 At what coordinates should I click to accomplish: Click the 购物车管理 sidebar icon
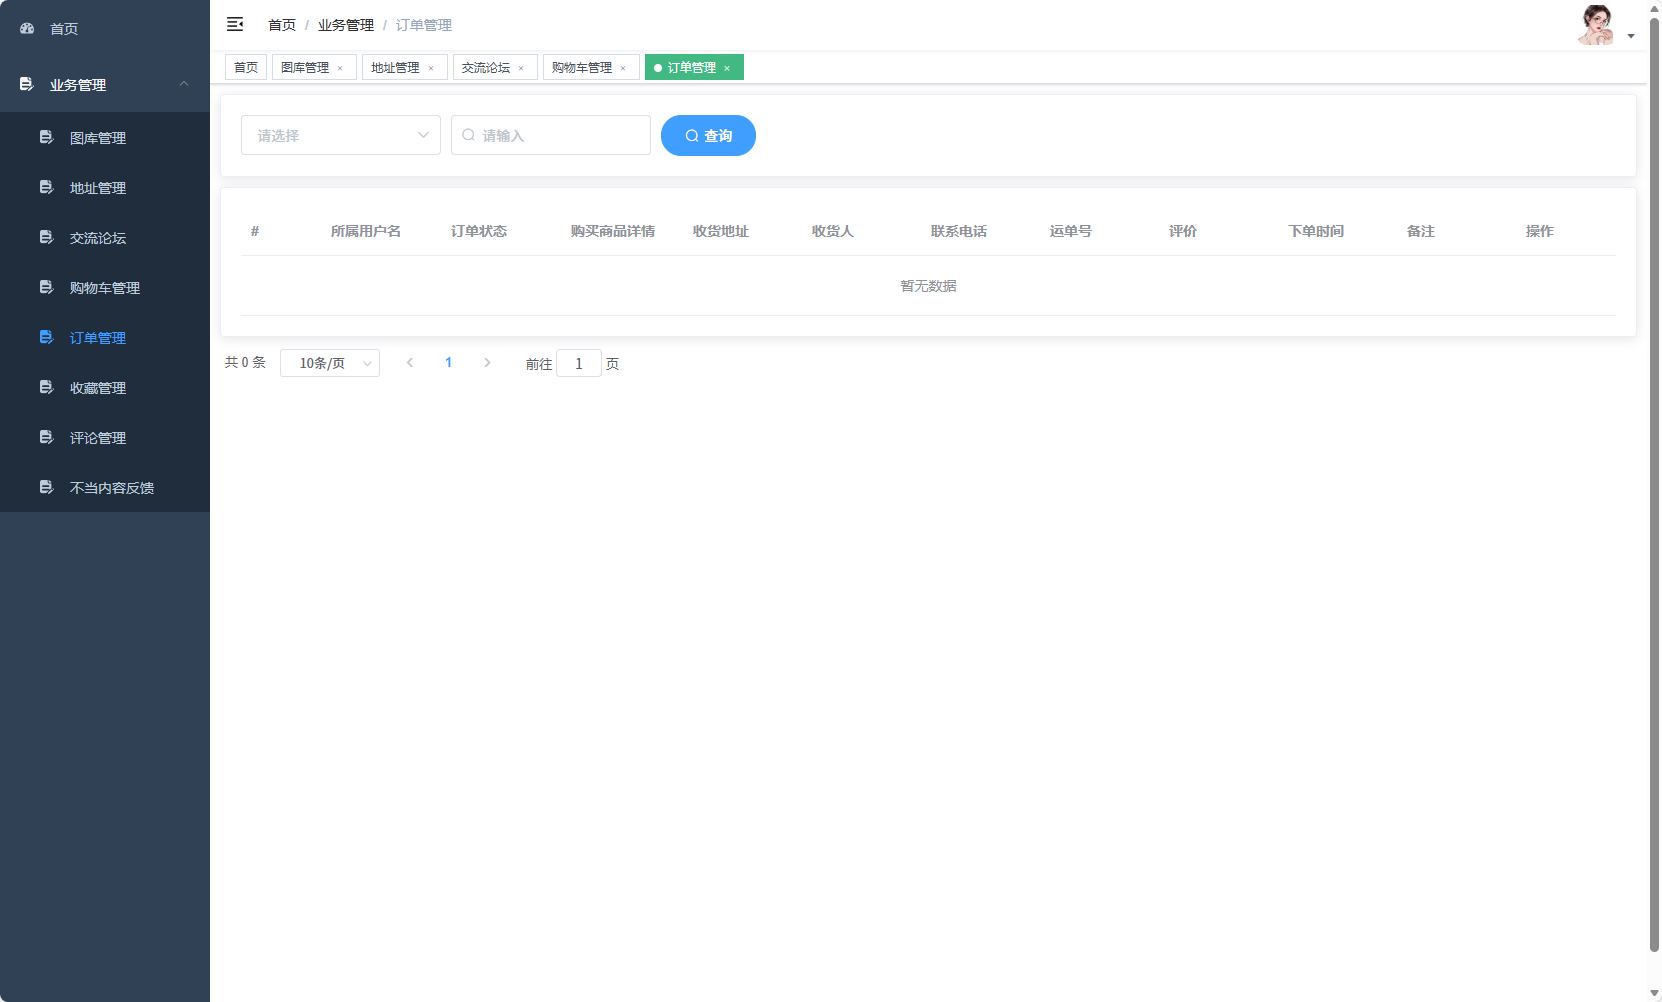[46, 287]
